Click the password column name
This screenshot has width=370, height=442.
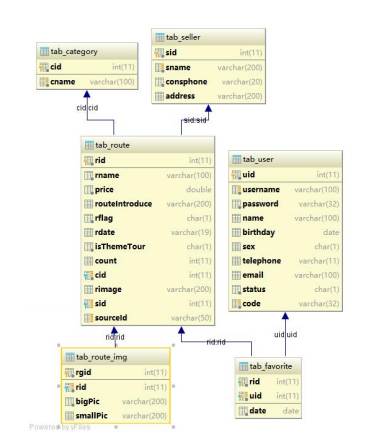[260, 204]
